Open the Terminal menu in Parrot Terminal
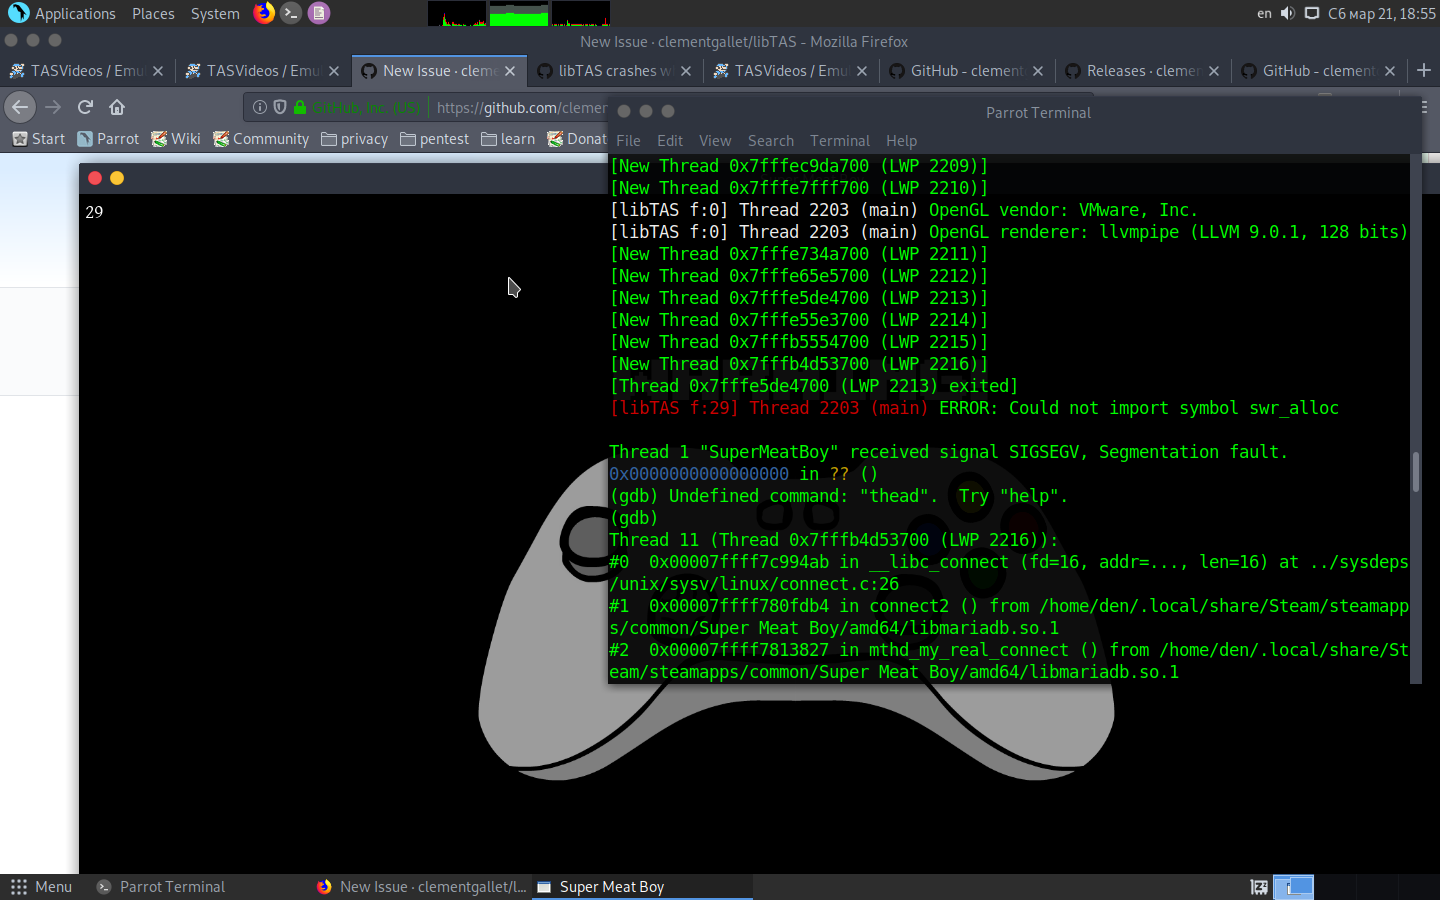Screen dimensions: 1440x900 point(840,141)
